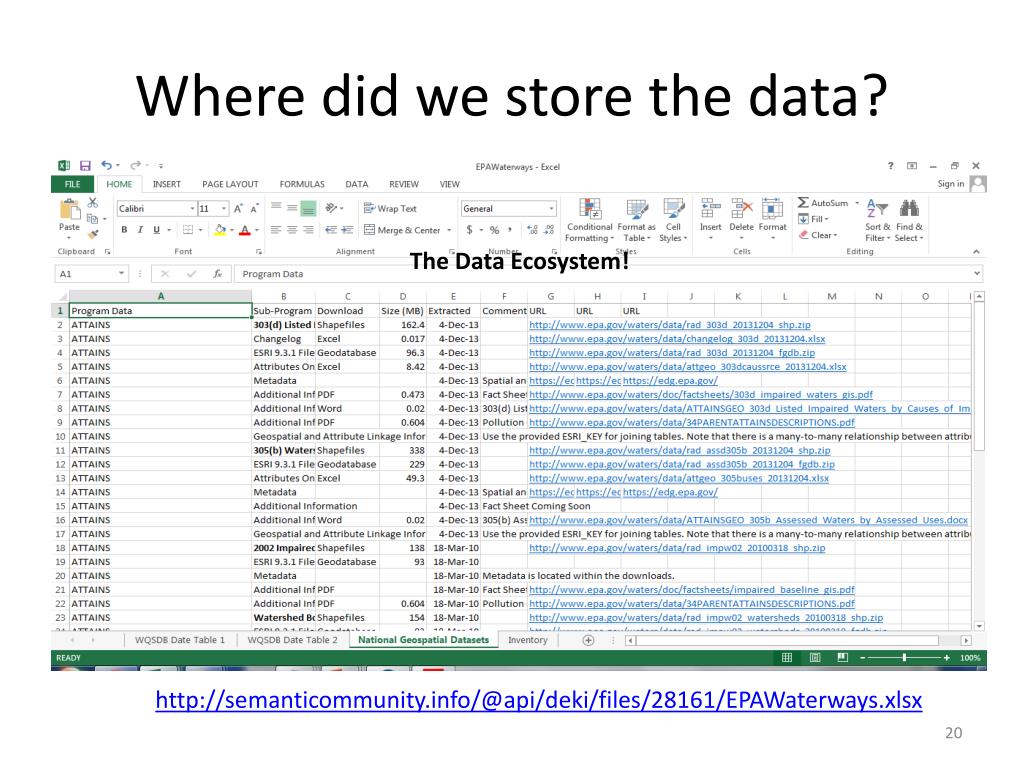Click Merge & Center button
This screenshot has width=1024, height=768.
pyautogui.click(x=402, y=230)
